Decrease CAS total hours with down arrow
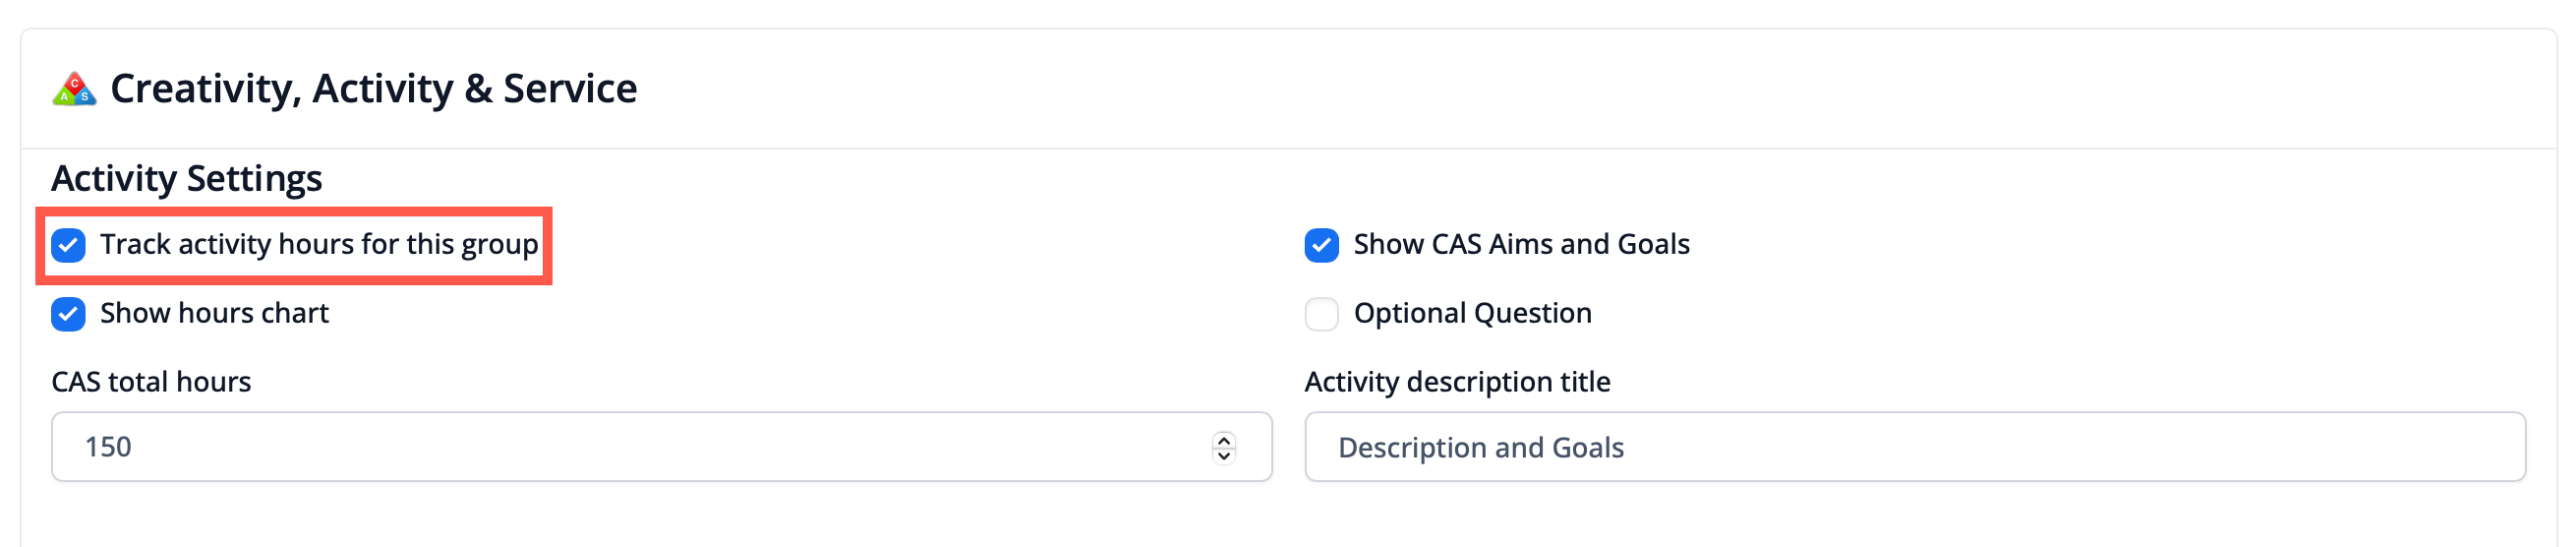The width and height of the screenshot is (2576, 547). pos(1223,456)
